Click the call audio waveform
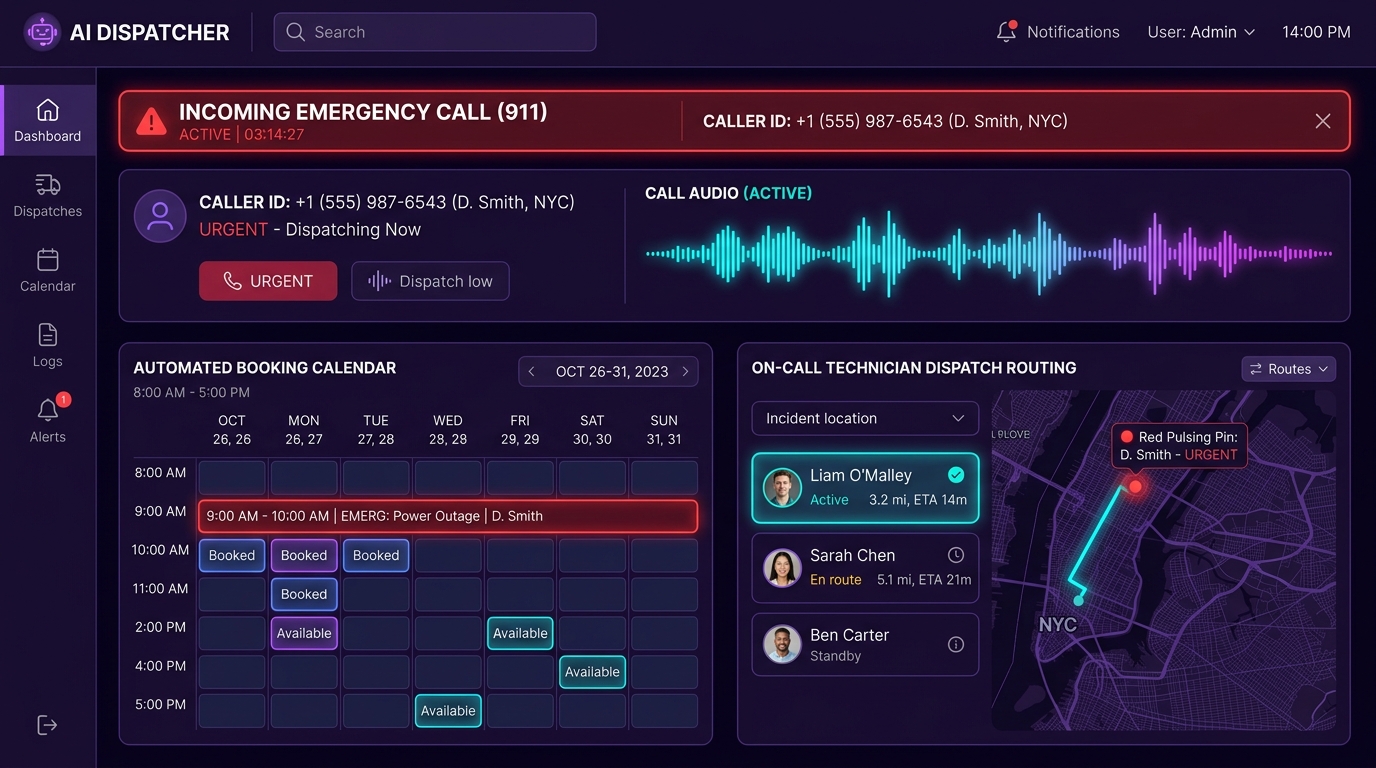 988,254
